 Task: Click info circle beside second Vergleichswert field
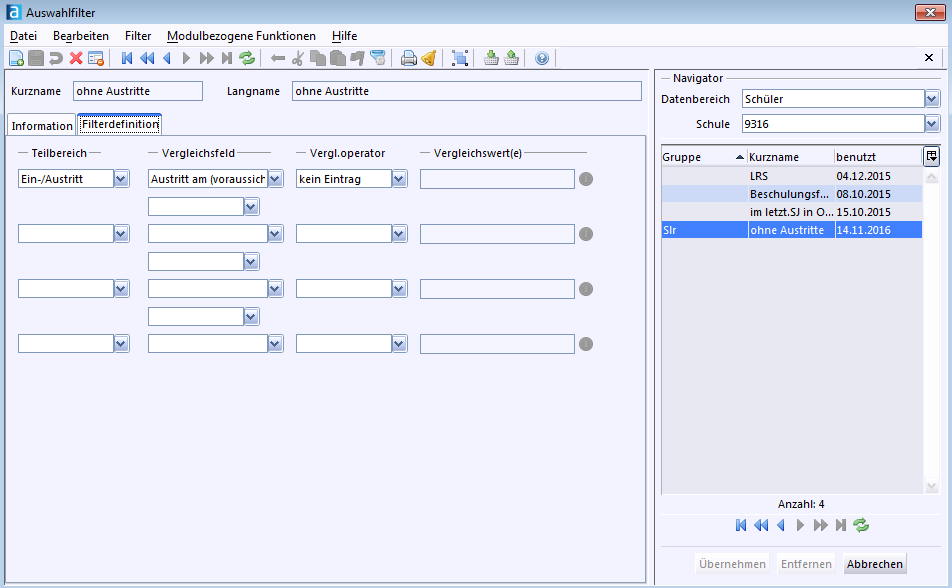point(586,234)
